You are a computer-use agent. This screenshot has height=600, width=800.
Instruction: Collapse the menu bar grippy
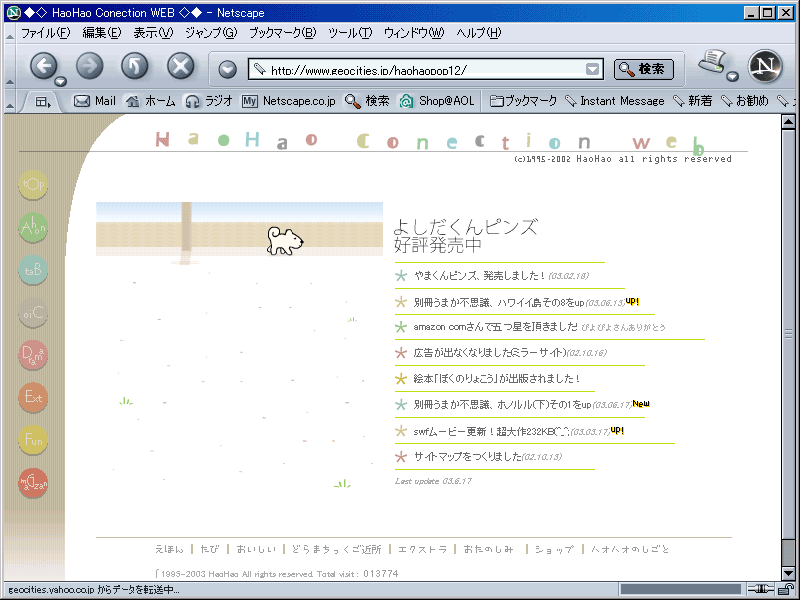pyautogui.click(x=10, y=36)
